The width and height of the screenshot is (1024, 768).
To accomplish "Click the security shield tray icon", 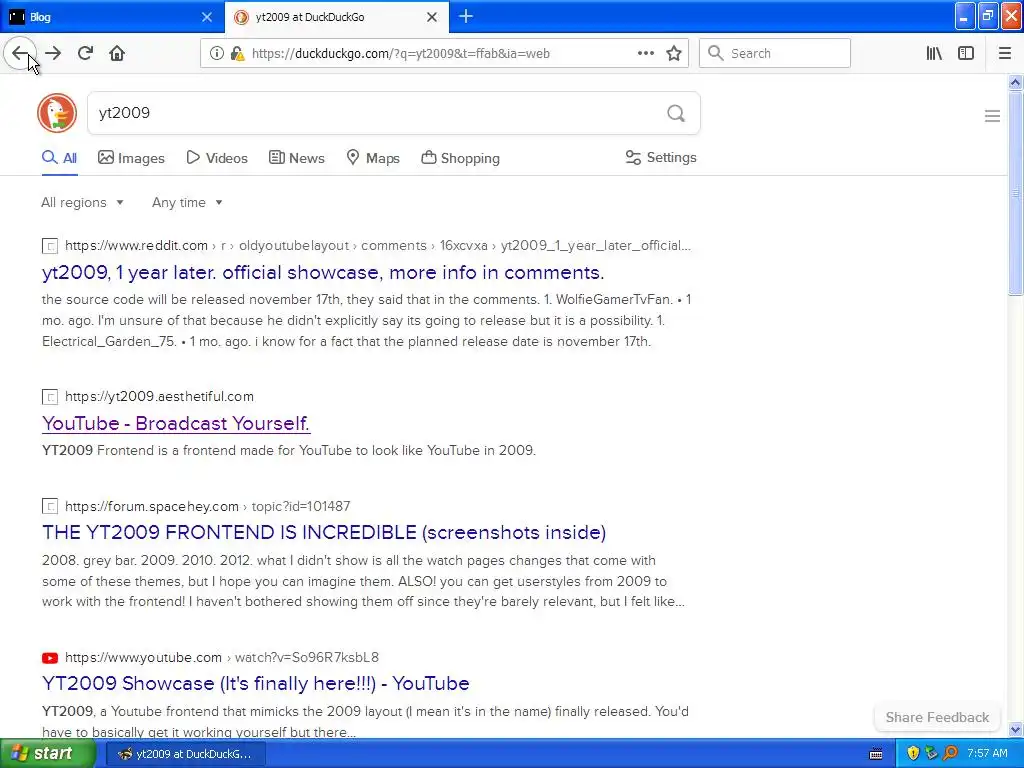I will click(x=913, y=753).
